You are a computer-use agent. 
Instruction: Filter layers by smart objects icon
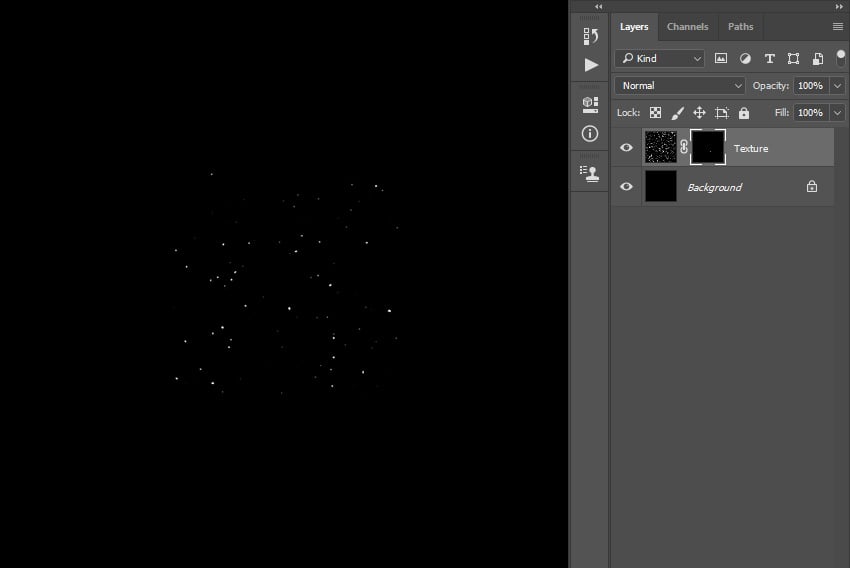click(817, 59)
